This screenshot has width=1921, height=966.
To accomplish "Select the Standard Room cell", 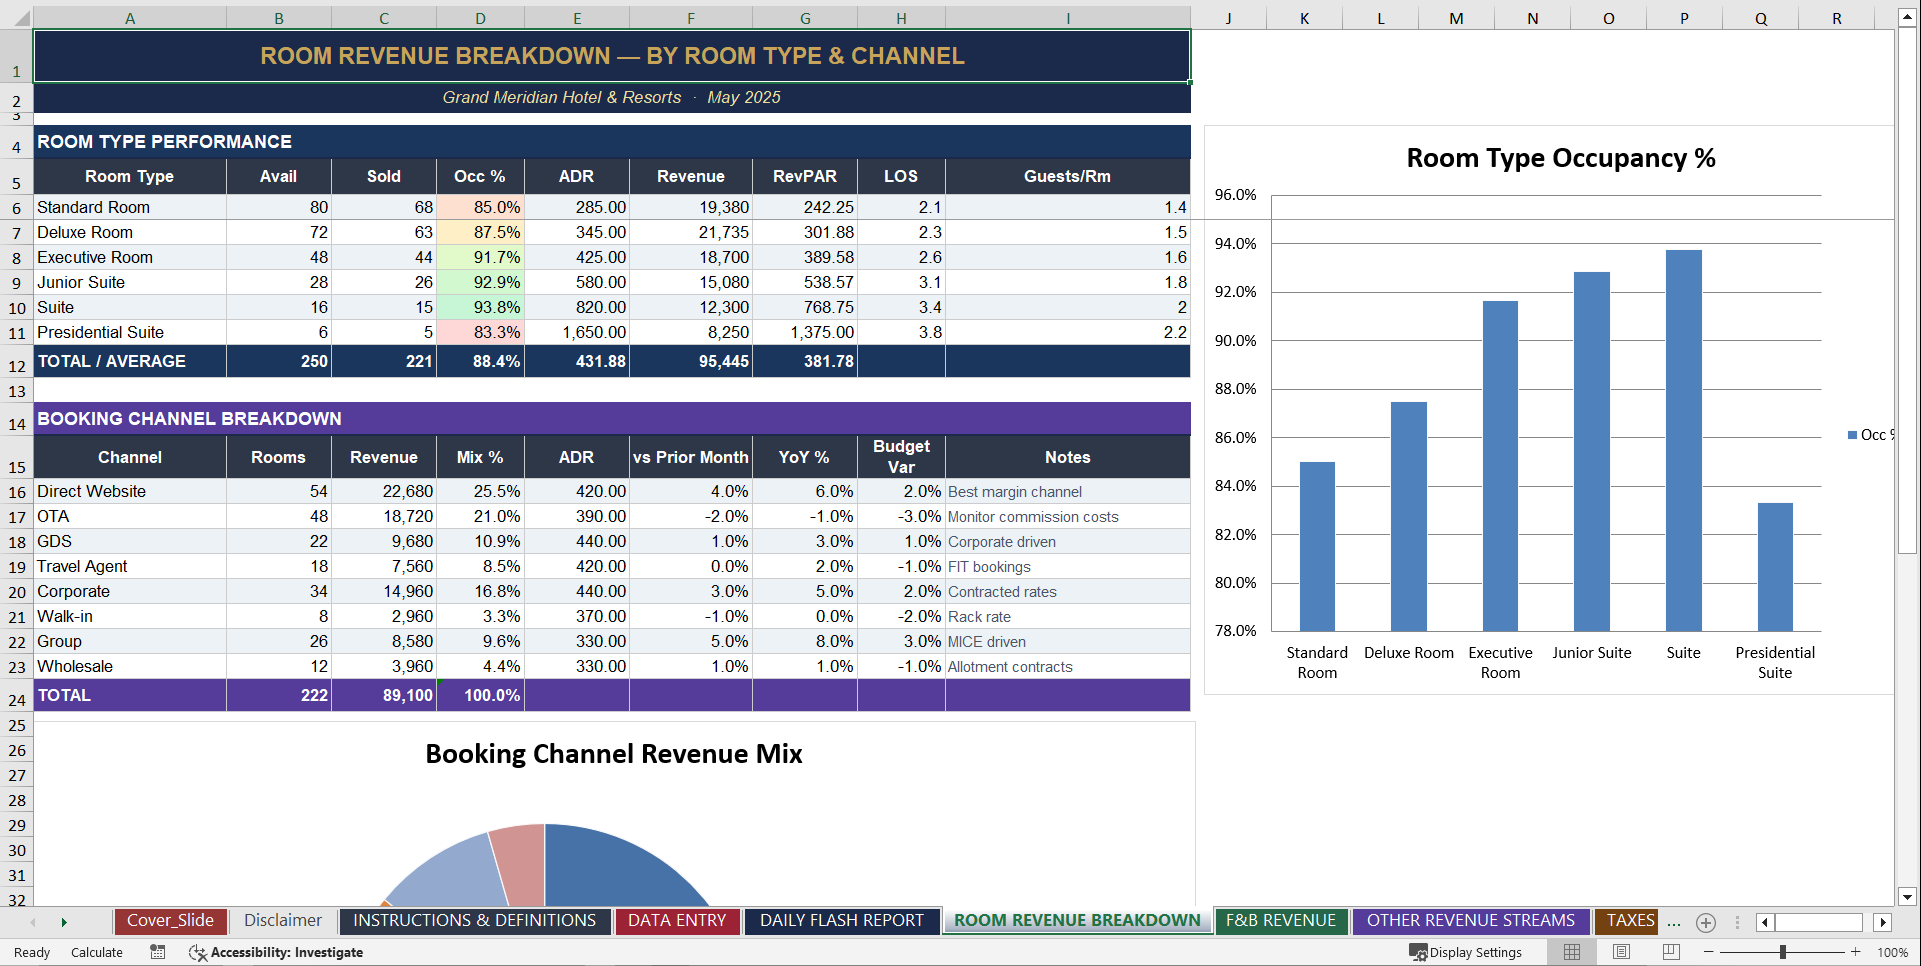I will pyautogui.click(x=130, y=207).
